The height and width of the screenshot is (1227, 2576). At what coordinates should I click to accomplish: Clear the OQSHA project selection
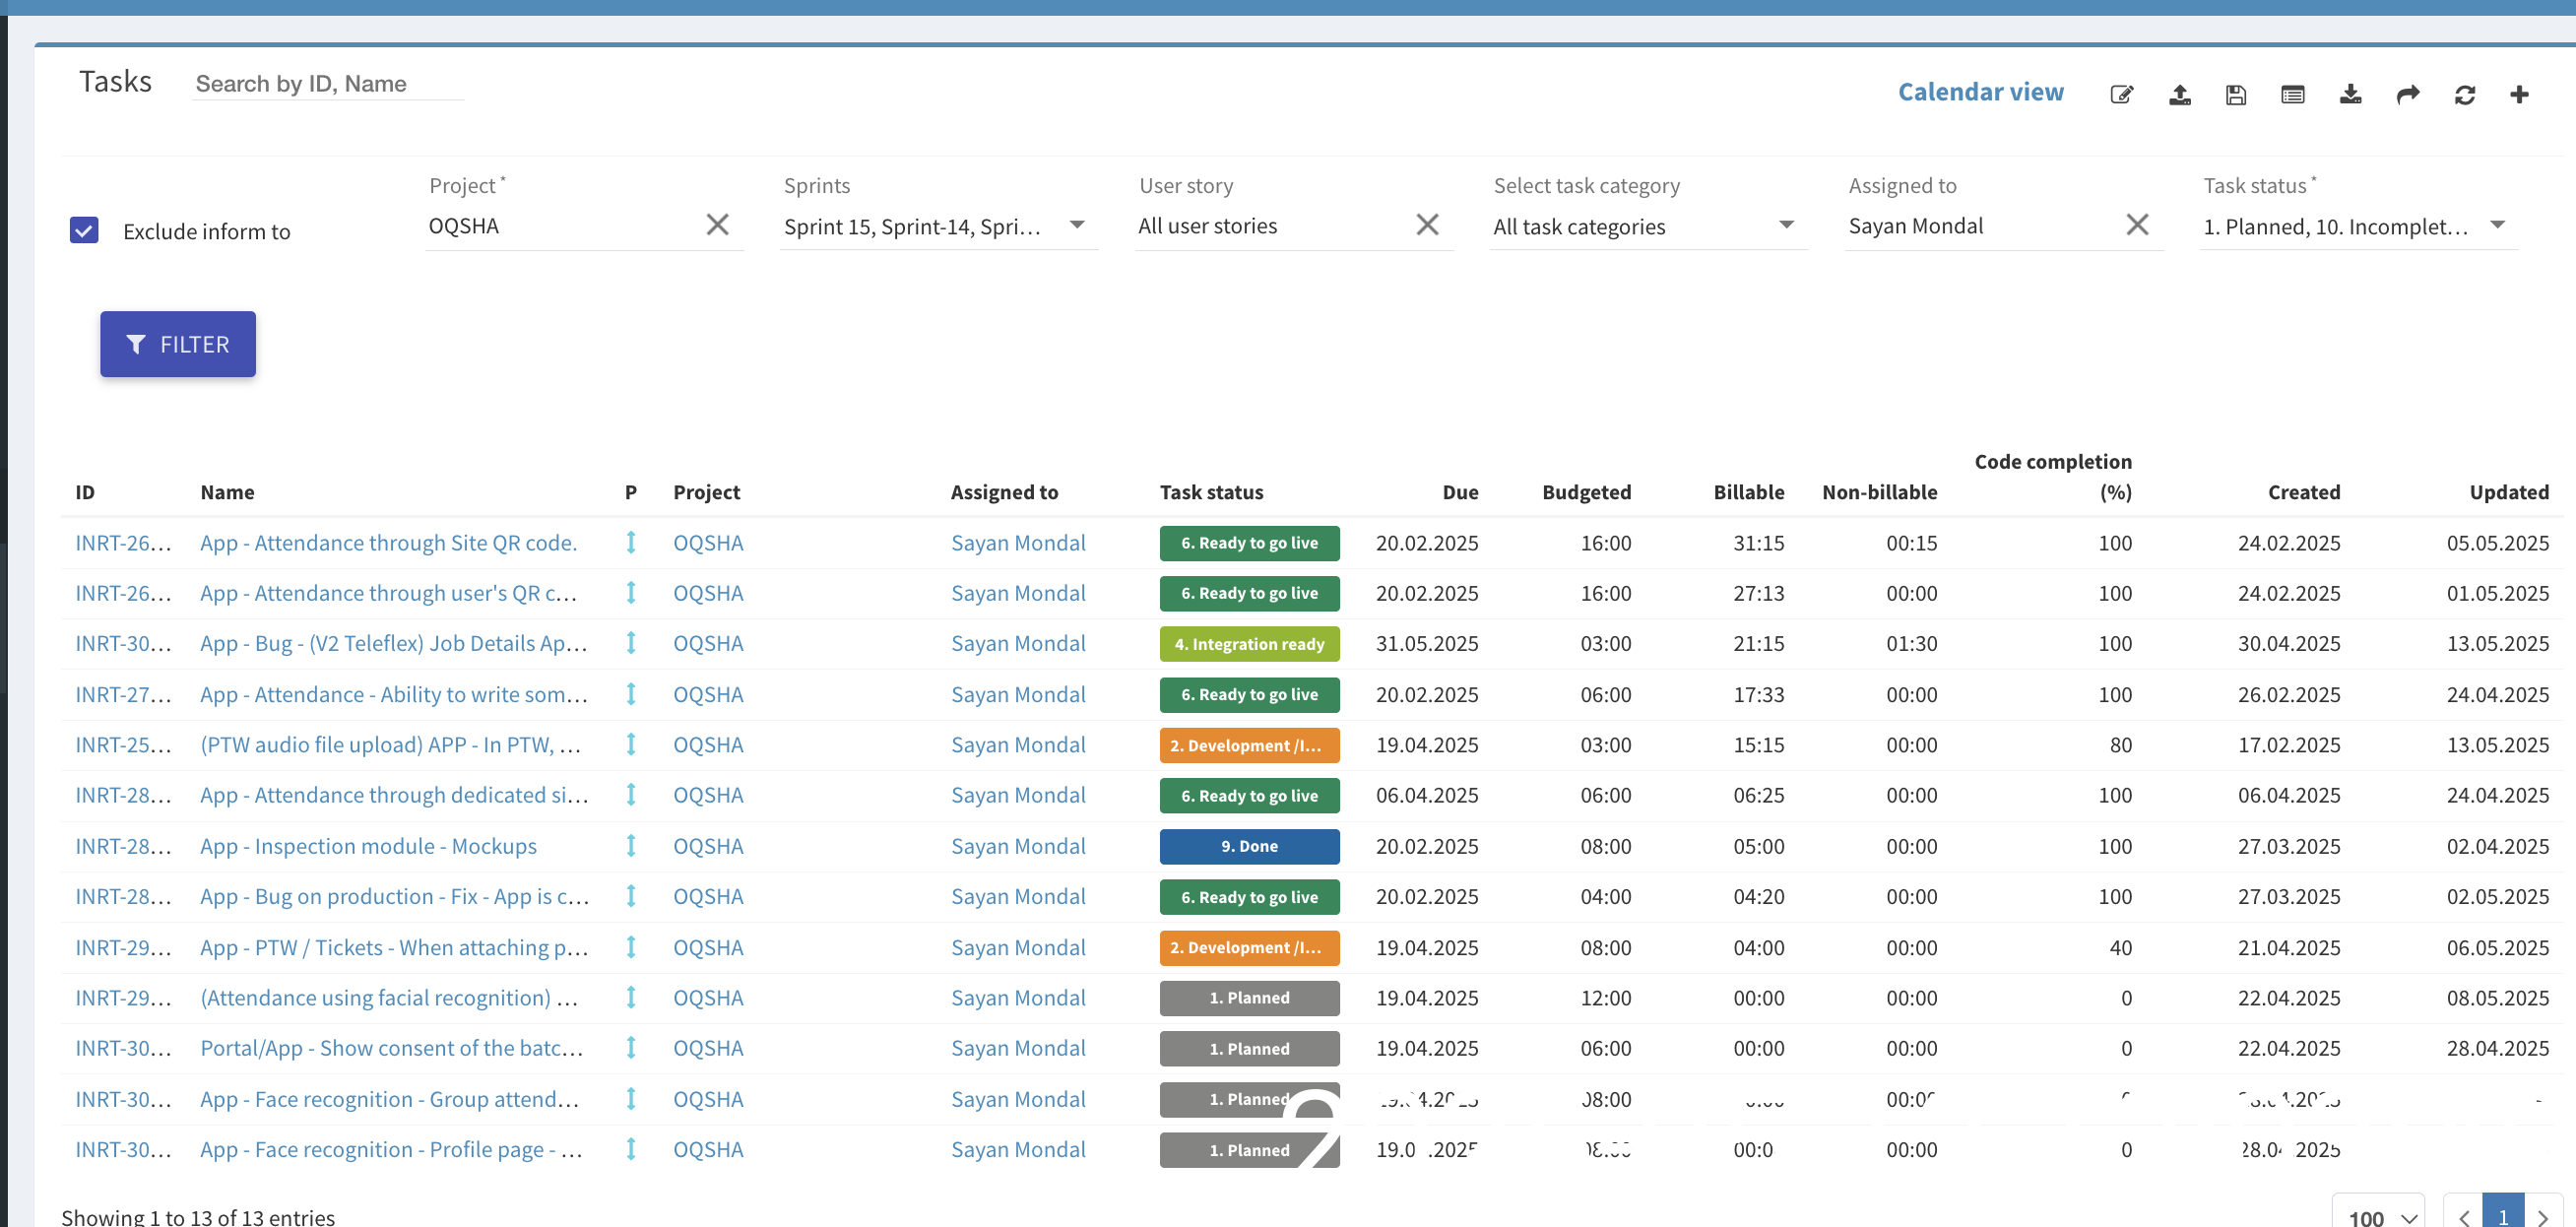pyautogui.click(x=717, y=224)
